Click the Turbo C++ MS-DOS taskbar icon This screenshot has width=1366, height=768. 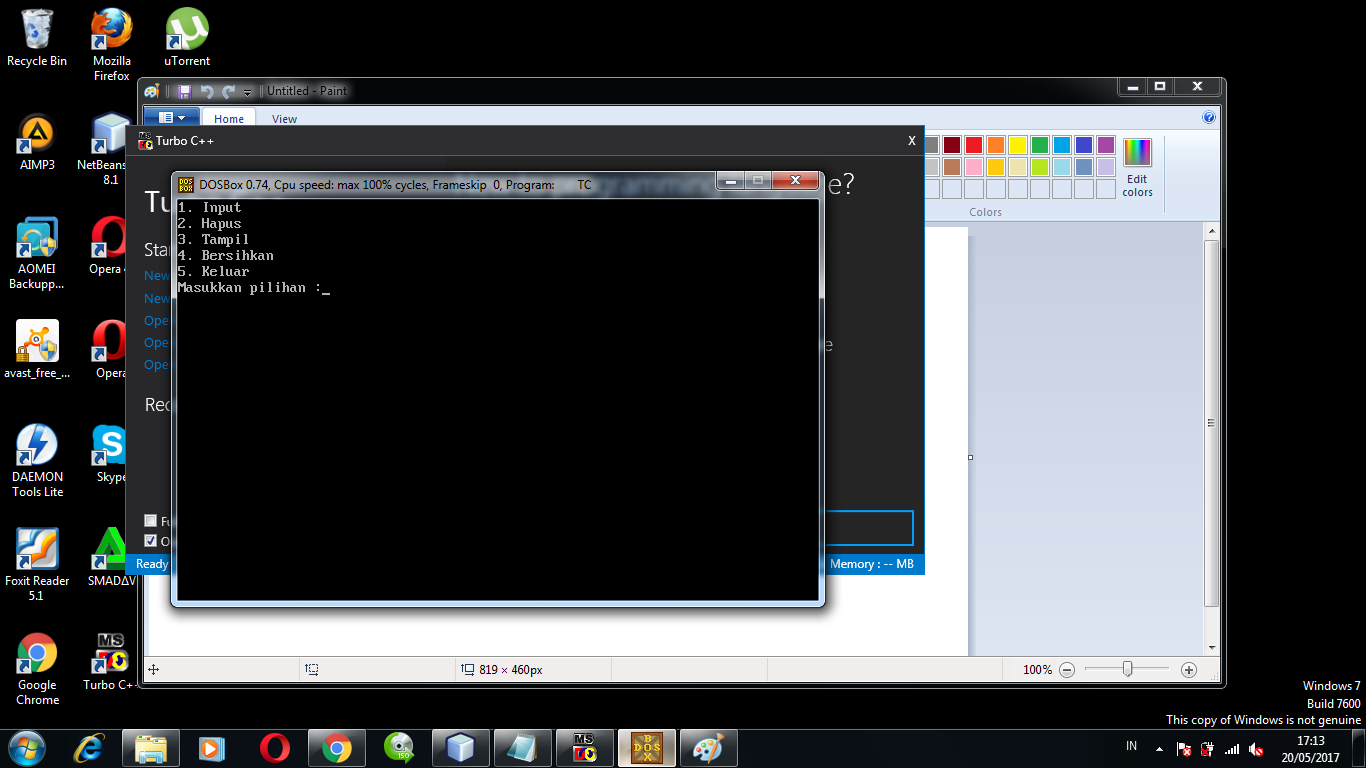click(x=584, y=748)
